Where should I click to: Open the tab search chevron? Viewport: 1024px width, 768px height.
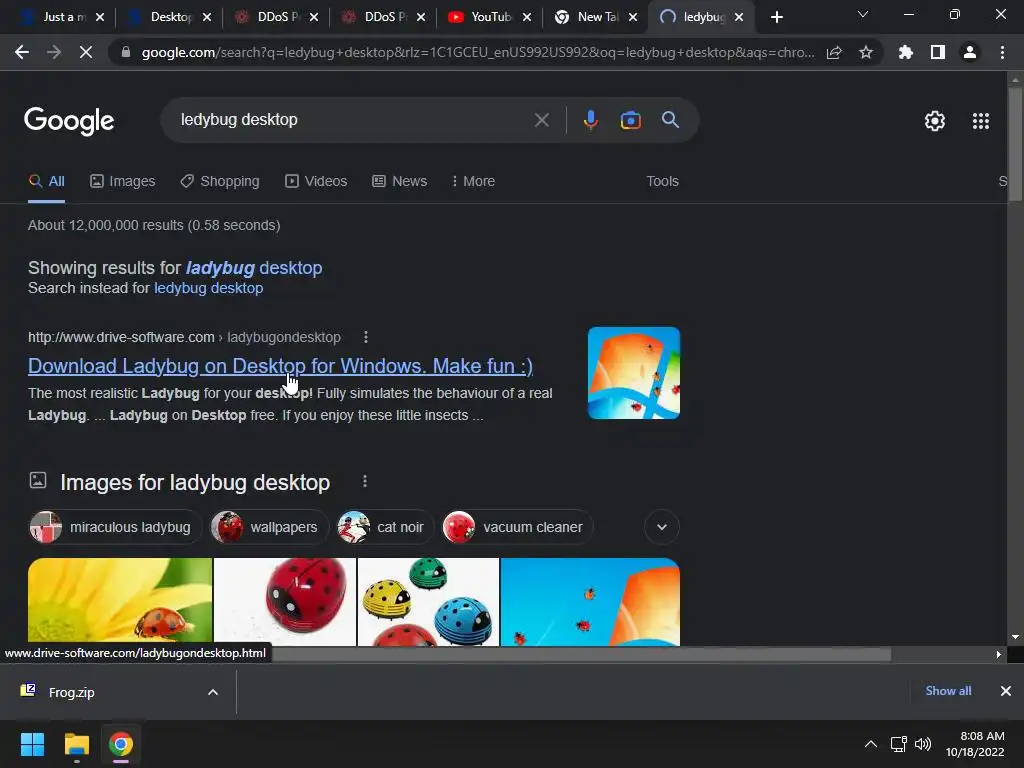863,14
